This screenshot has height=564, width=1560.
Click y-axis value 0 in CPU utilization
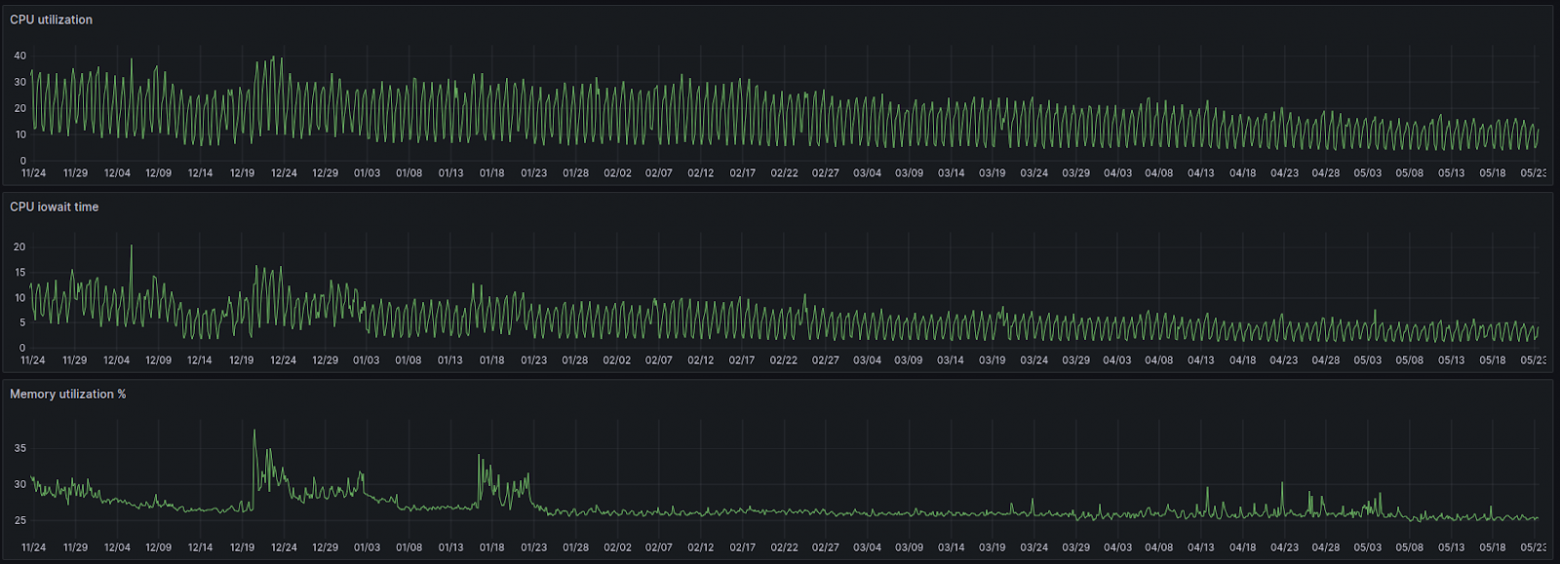click(22, 160)
